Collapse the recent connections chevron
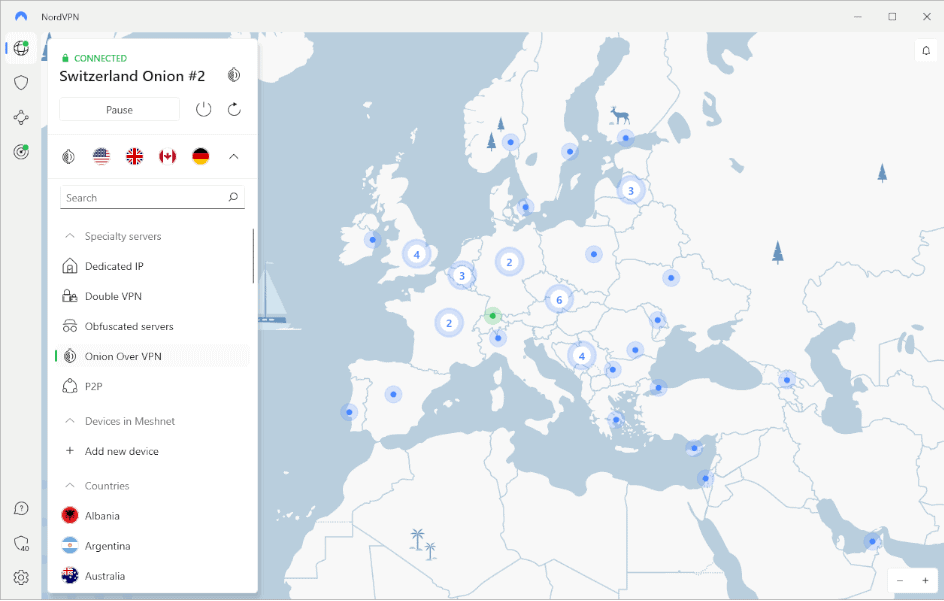944x601 pixels. 234,156
